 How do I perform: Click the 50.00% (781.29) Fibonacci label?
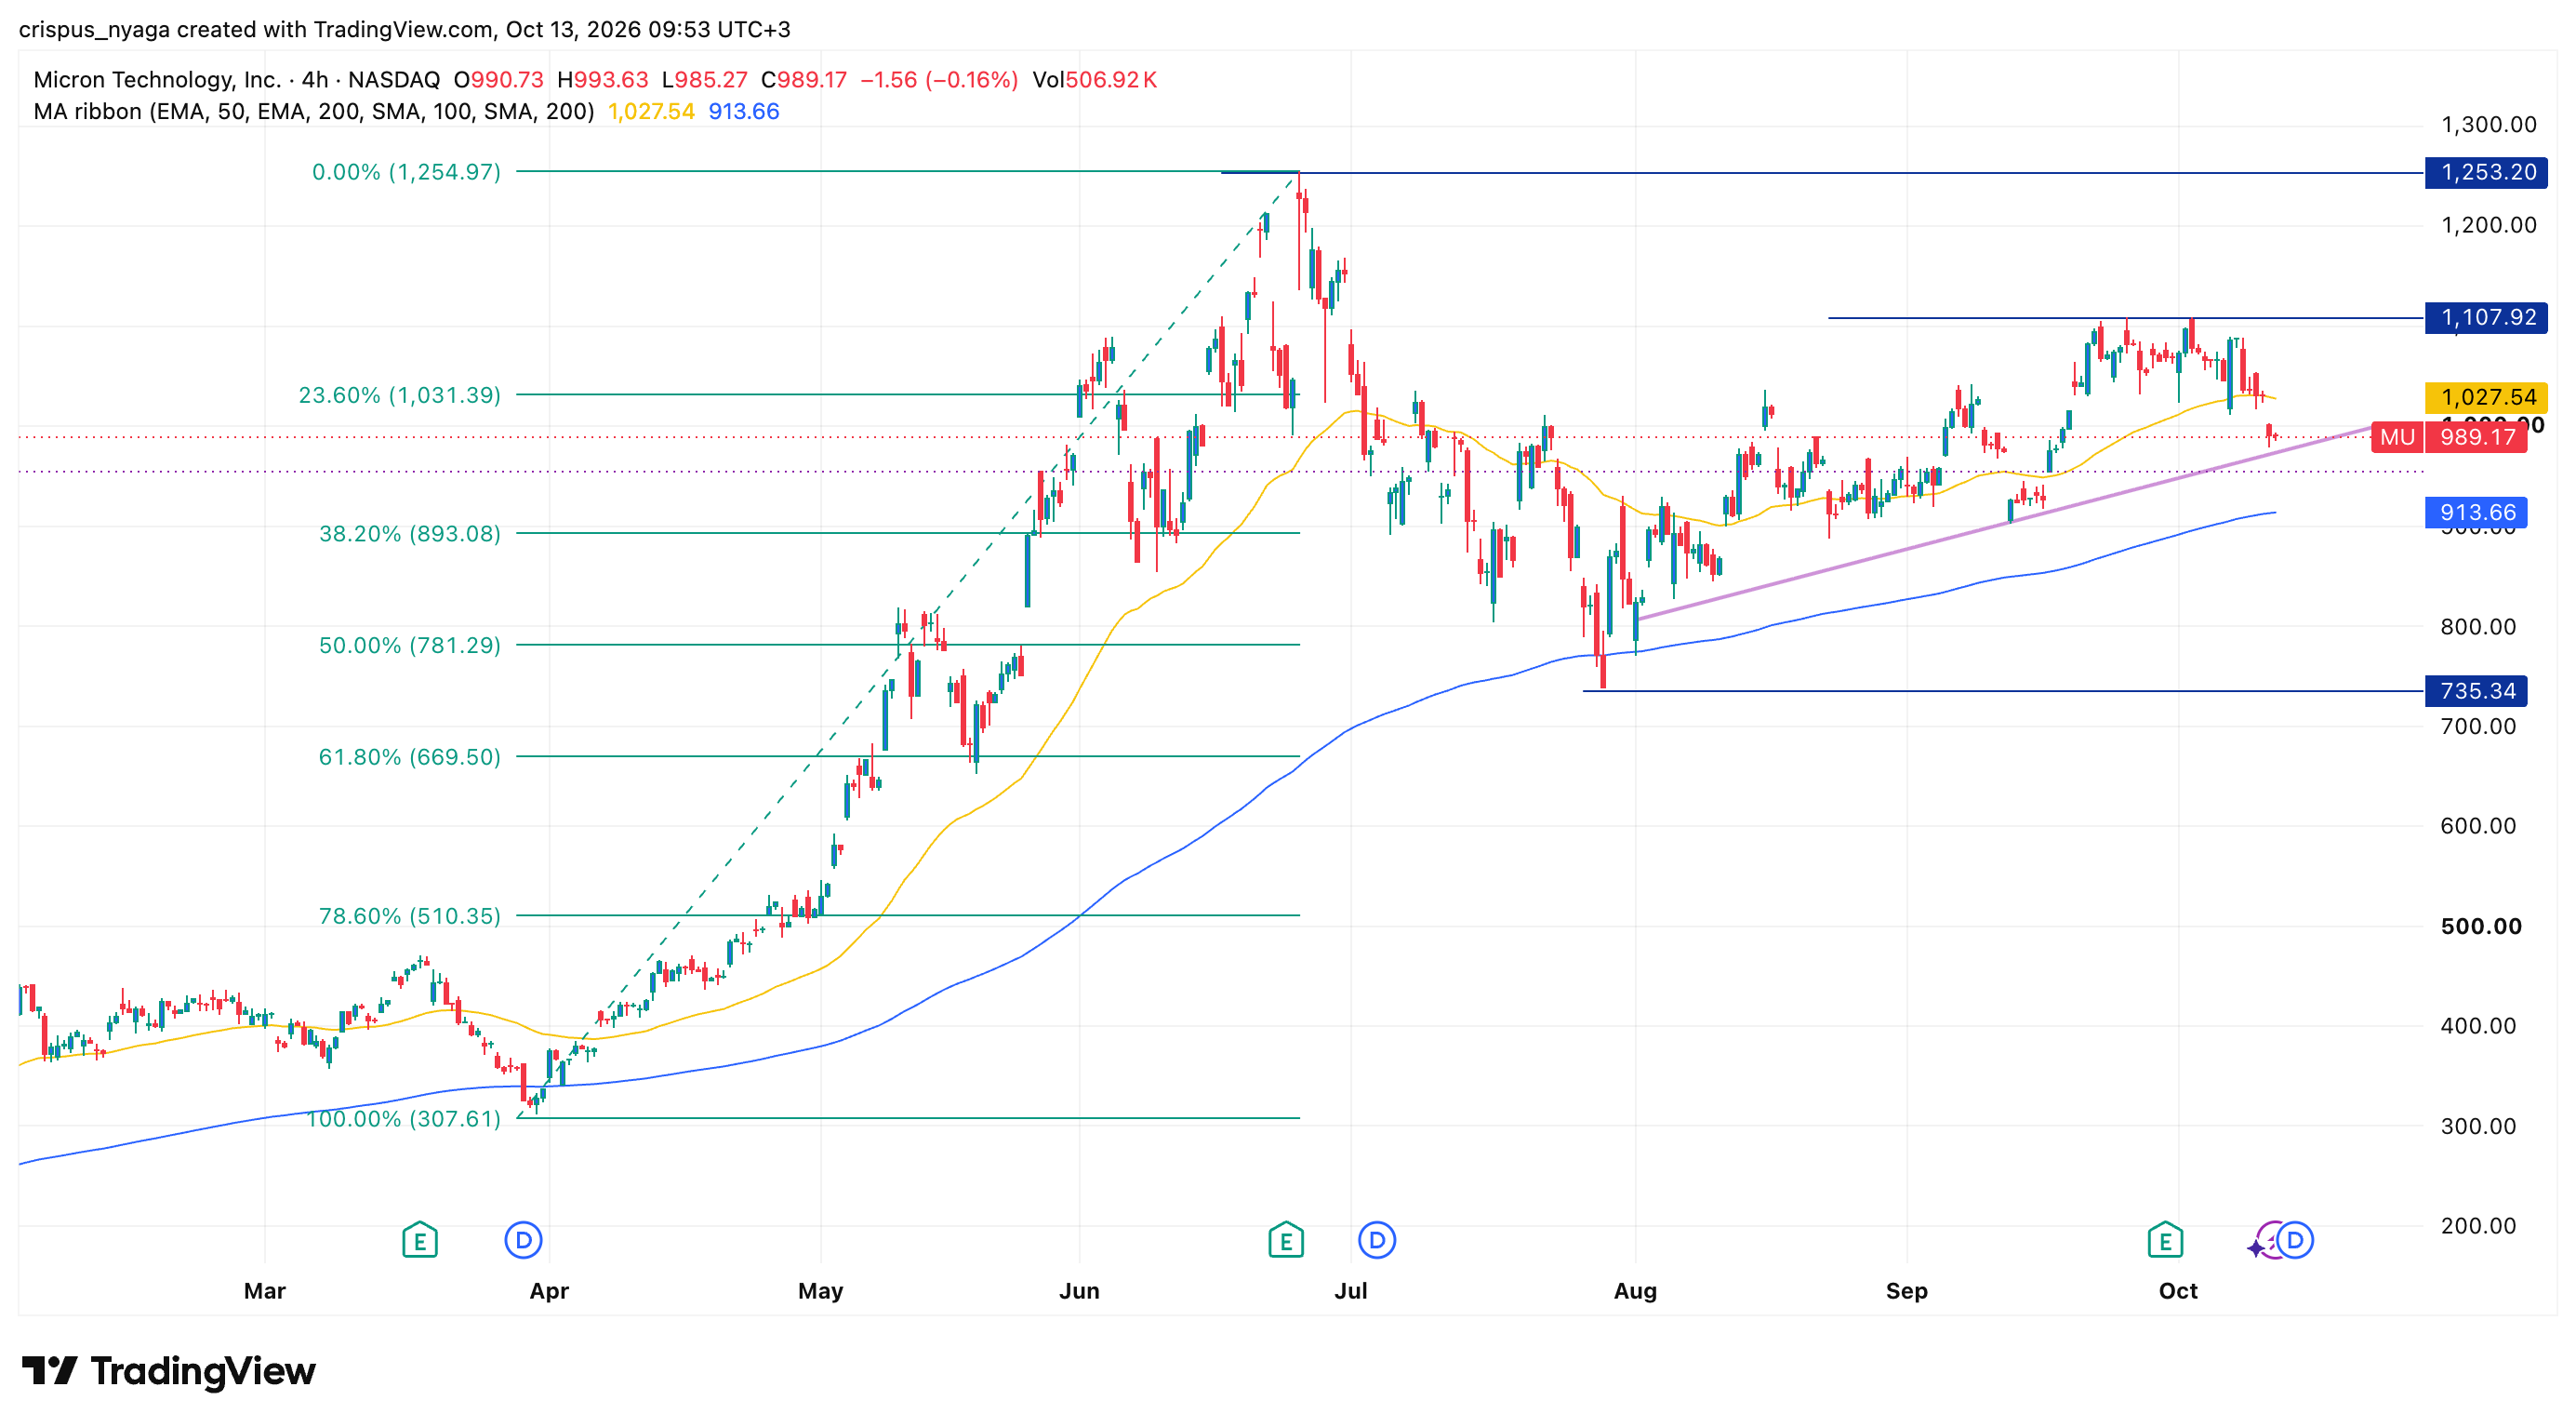[410, 645]
